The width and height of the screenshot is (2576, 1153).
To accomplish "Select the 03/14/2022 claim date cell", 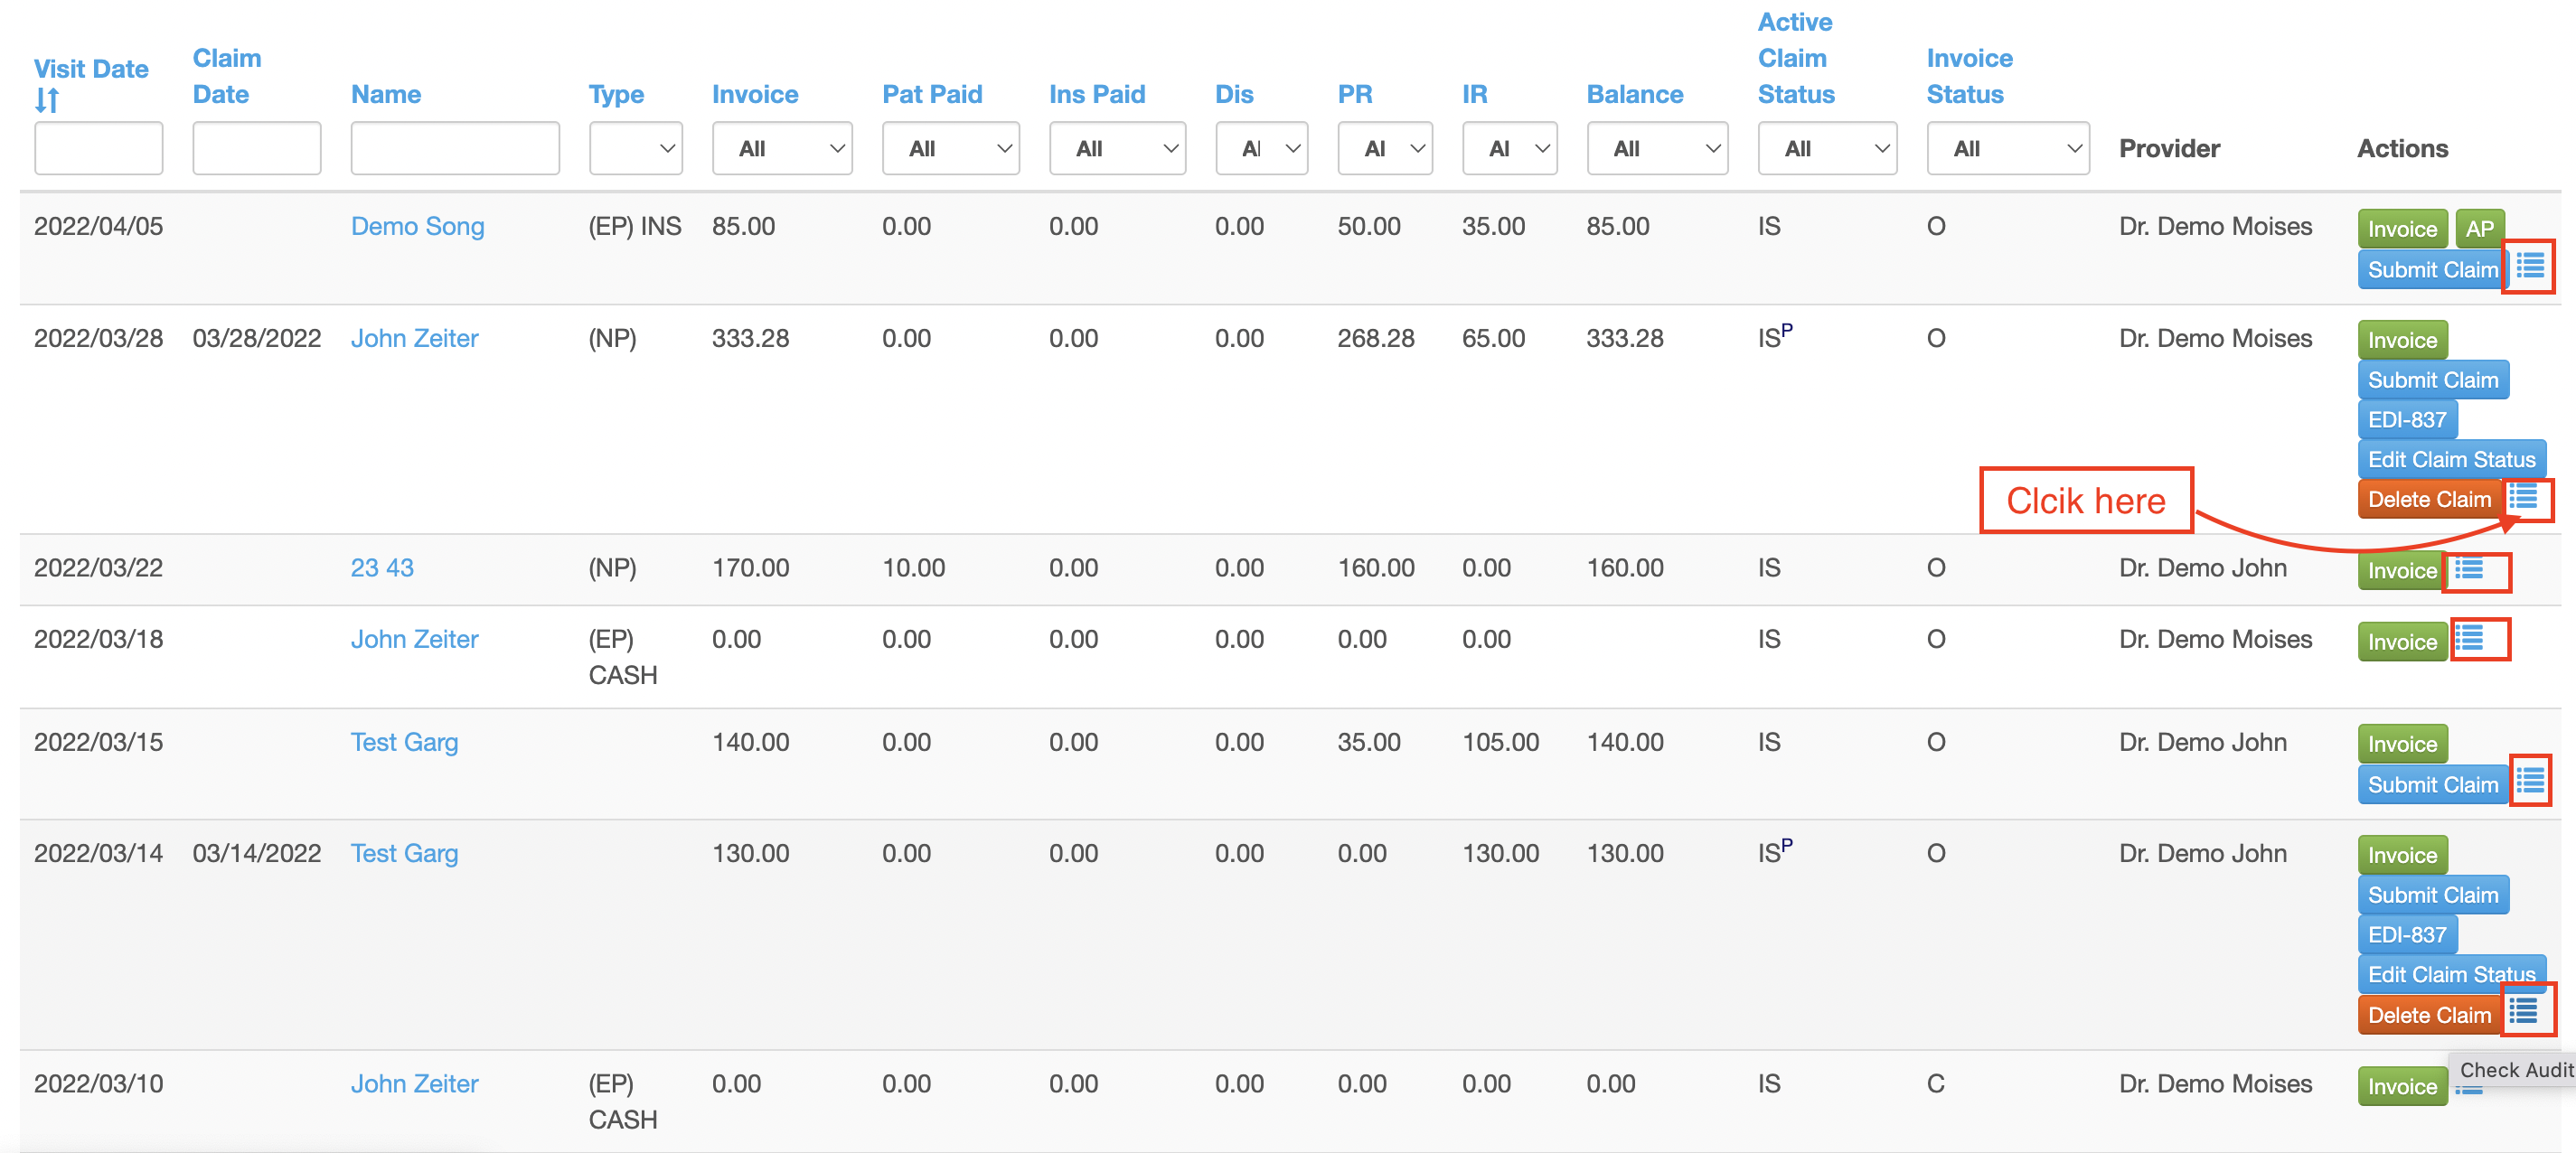I will coord(257,853).
